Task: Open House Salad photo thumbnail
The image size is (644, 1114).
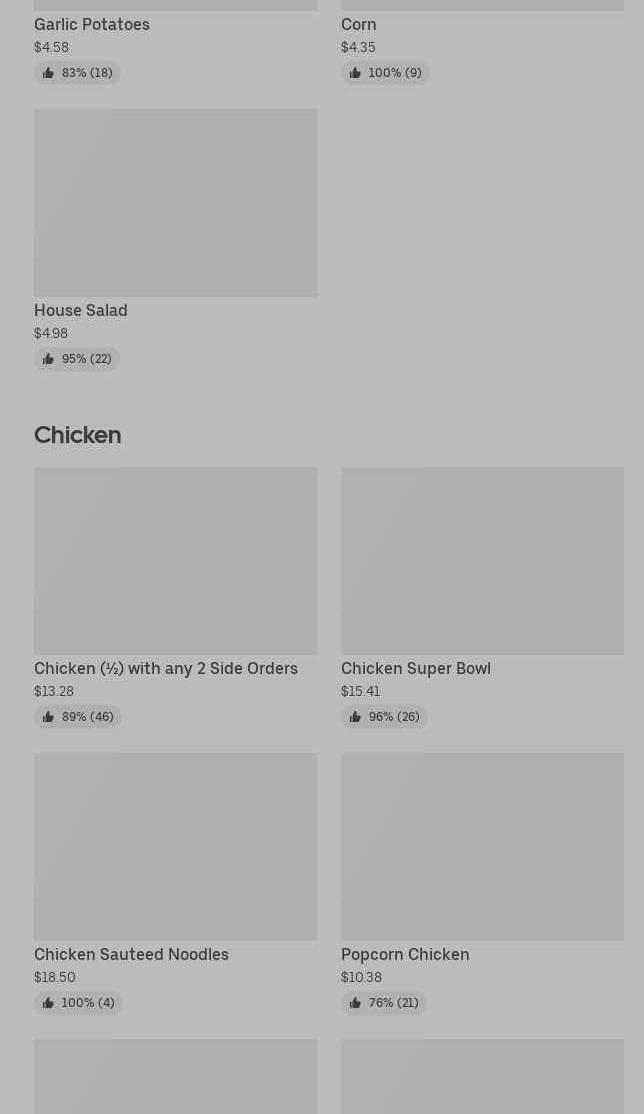Action: click(x=175, y=202)
